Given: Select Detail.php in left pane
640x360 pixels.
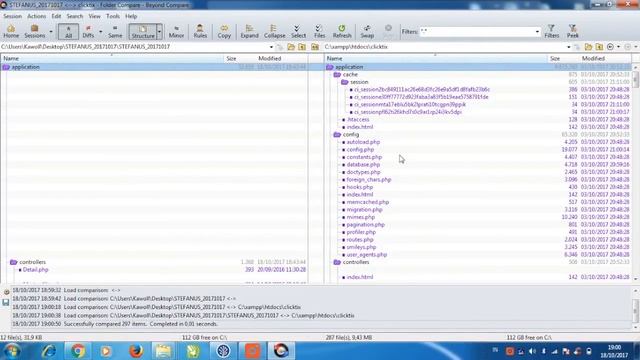Looking at the screenshot, I should pyautogui.click(x=36, y=270).
